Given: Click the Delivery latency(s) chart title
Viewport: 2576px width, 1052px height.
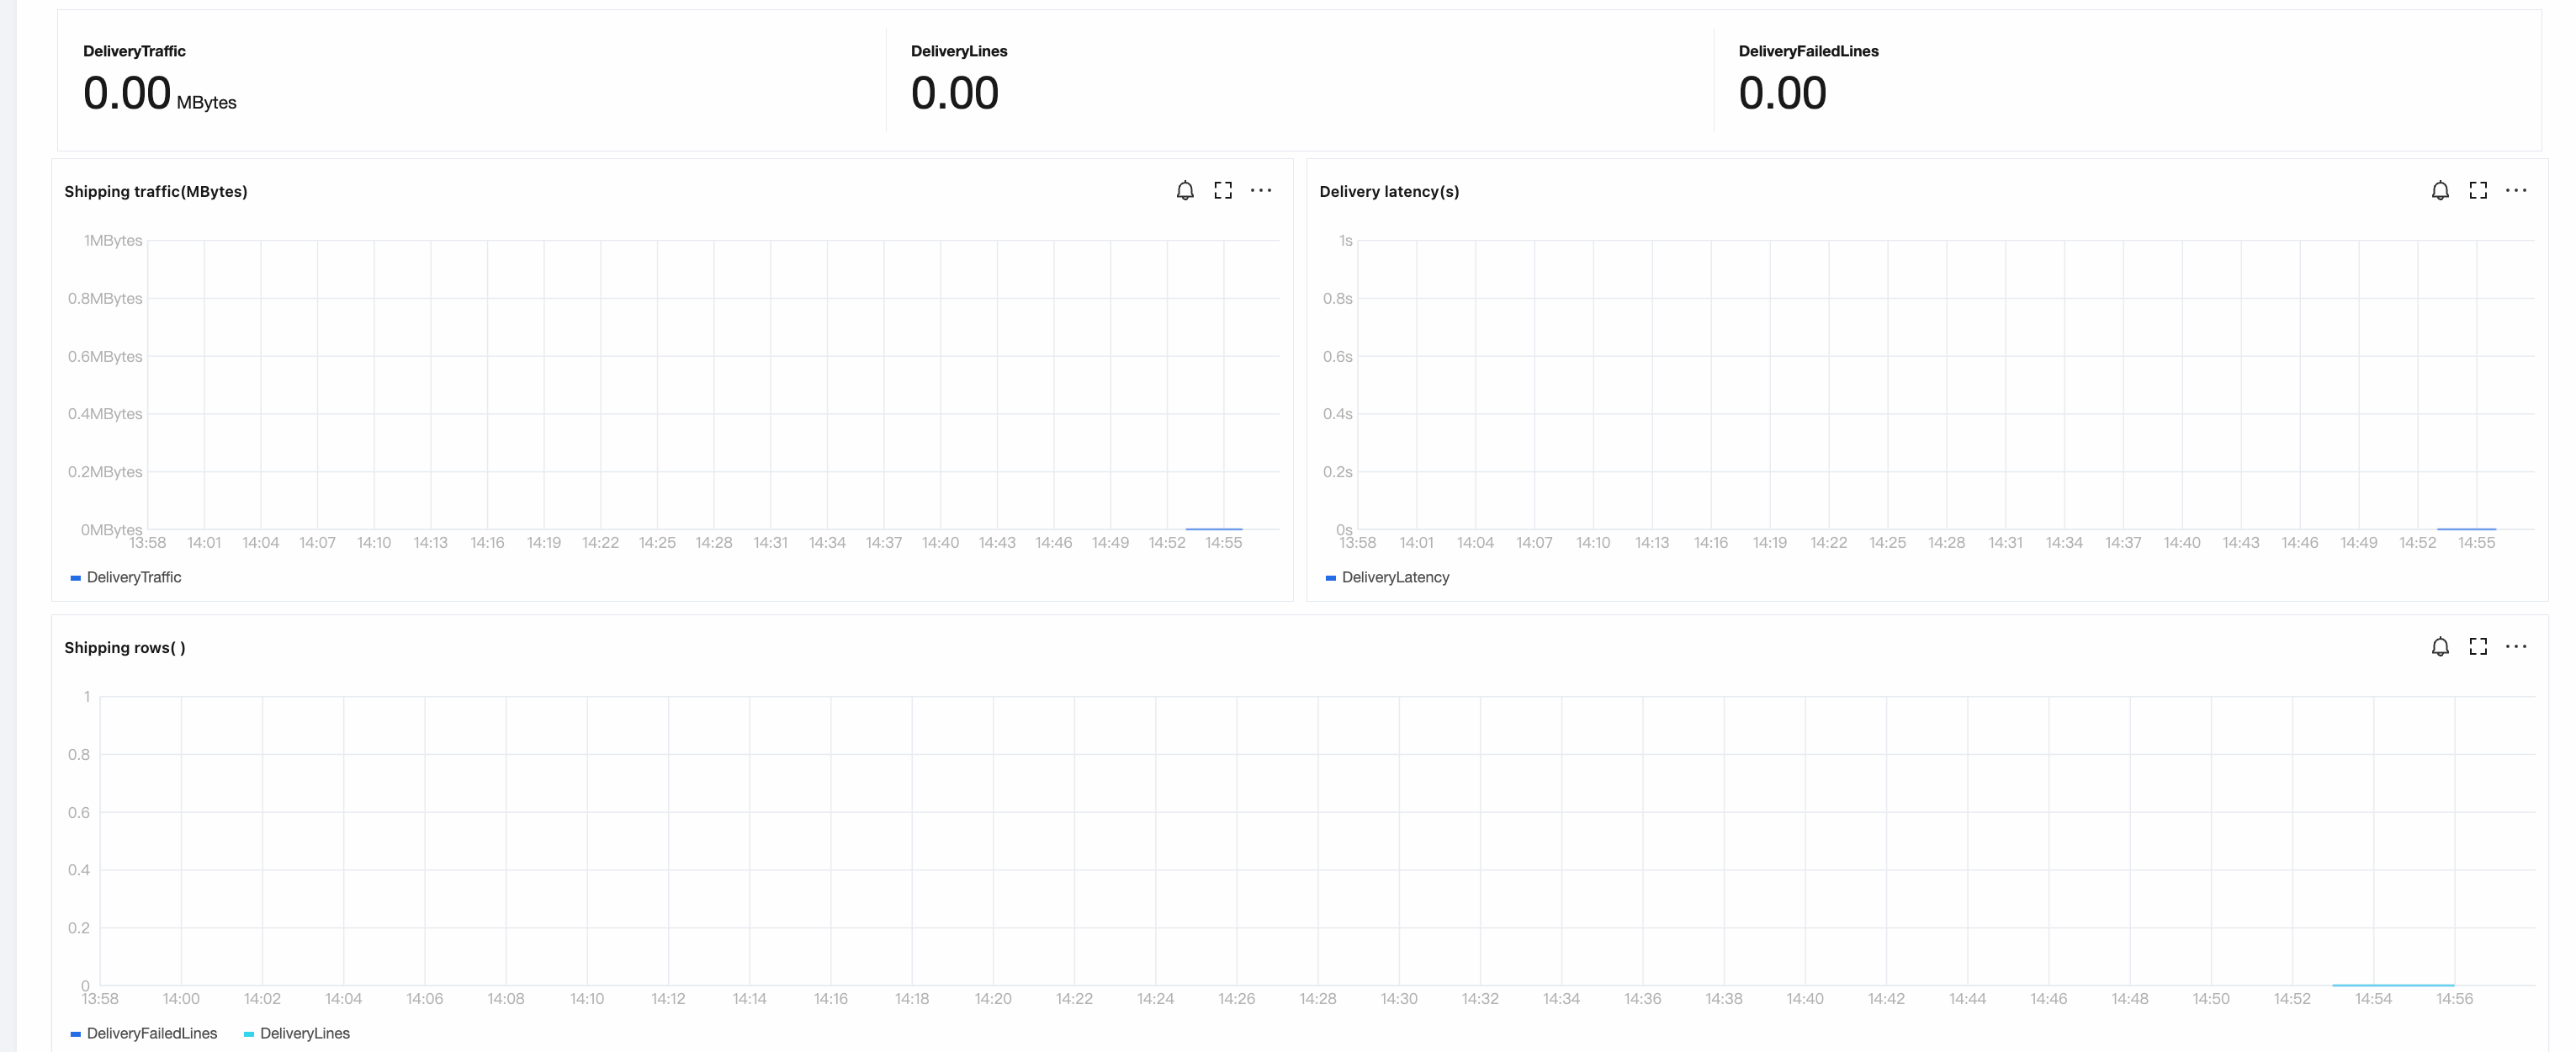Looking at the screenshot, I should coord(1389,191).
